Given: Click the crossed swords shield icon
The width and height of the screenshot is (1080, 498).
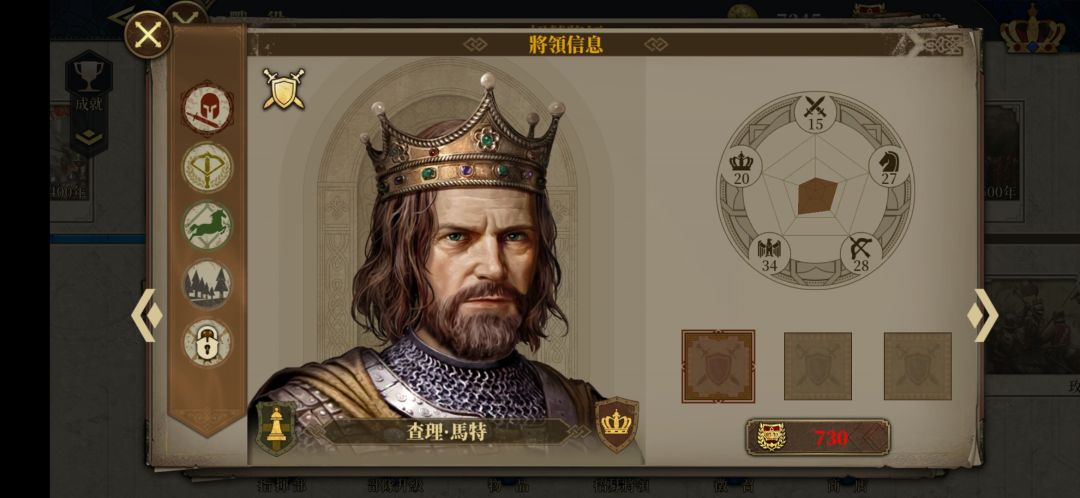Looking at the screenshot, I should pos(283,89).
